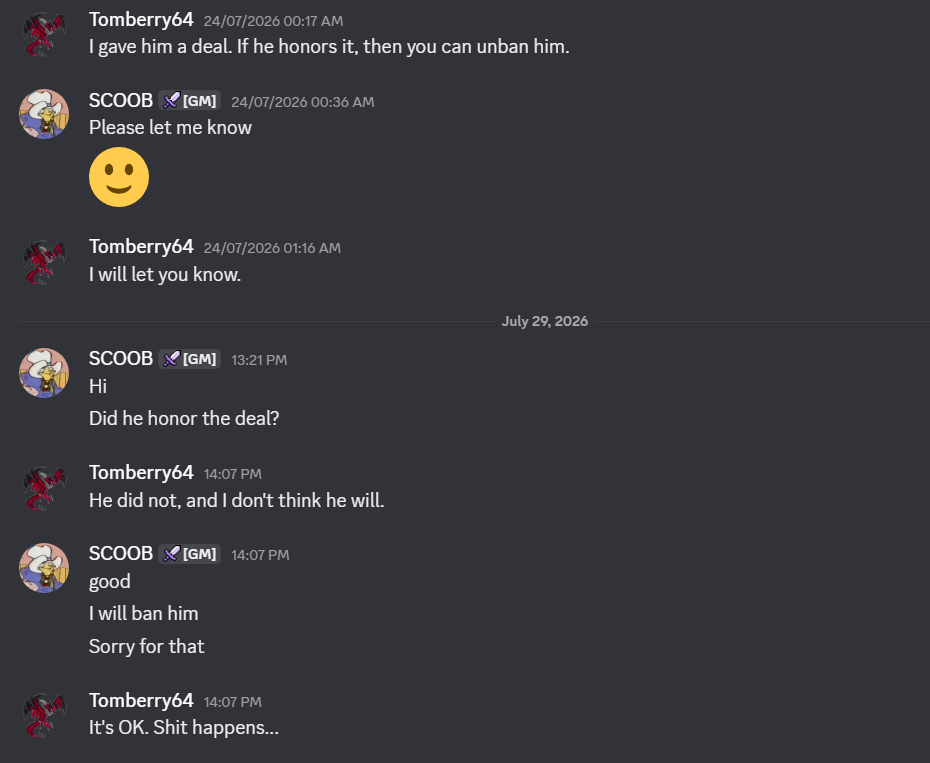Screen dimensions: 930x763
Task: Click the GM sword badge in SCOOB's 14:07 message
Action: pos(190,554)
